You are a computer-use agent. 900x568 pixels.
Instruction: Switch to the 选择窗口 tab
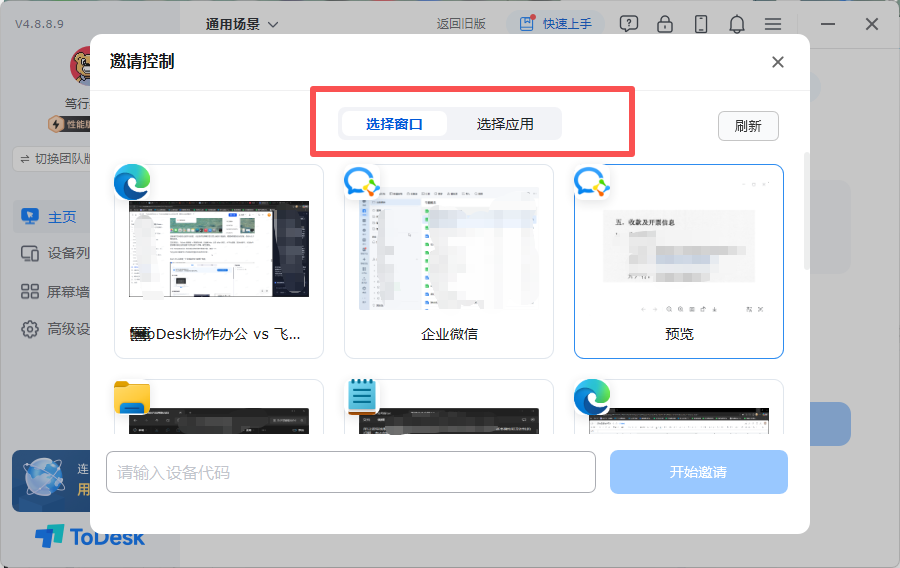pos(394,124)
